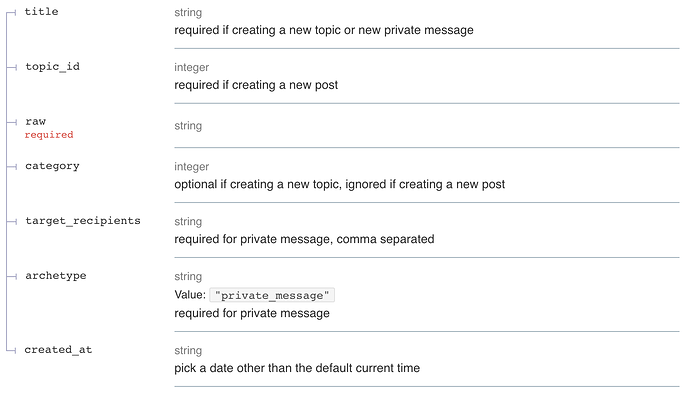
Task: Click the 'comma separated' recipients description
Action: (304, 239)
